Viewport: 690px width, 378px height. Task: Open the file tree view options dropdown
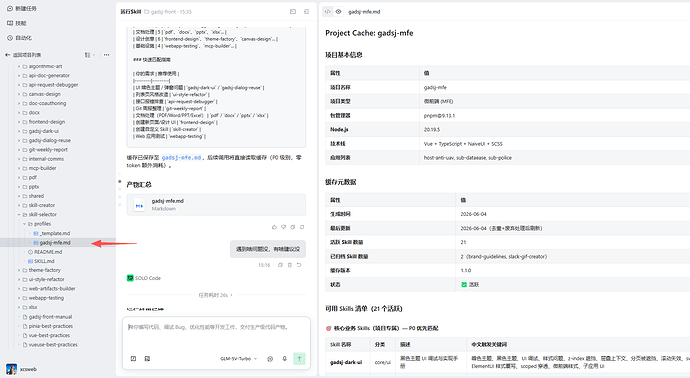click(x=89, y=55)
